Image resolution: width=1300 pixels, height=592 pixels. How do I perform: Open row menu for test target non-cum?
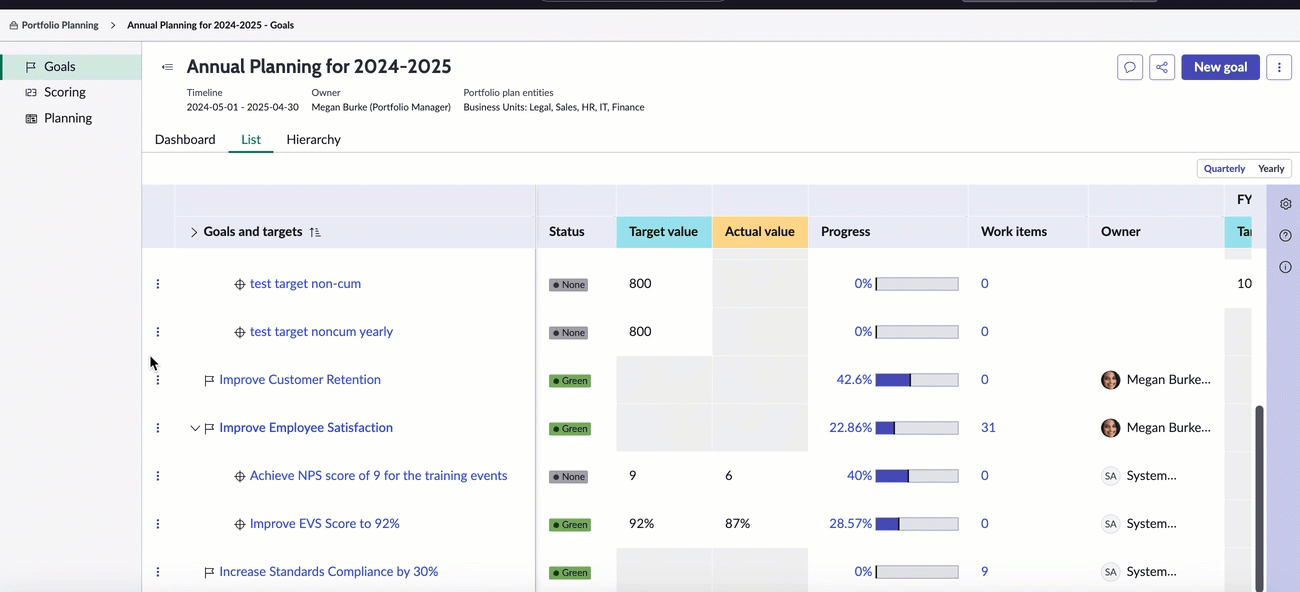coord(158,284)
